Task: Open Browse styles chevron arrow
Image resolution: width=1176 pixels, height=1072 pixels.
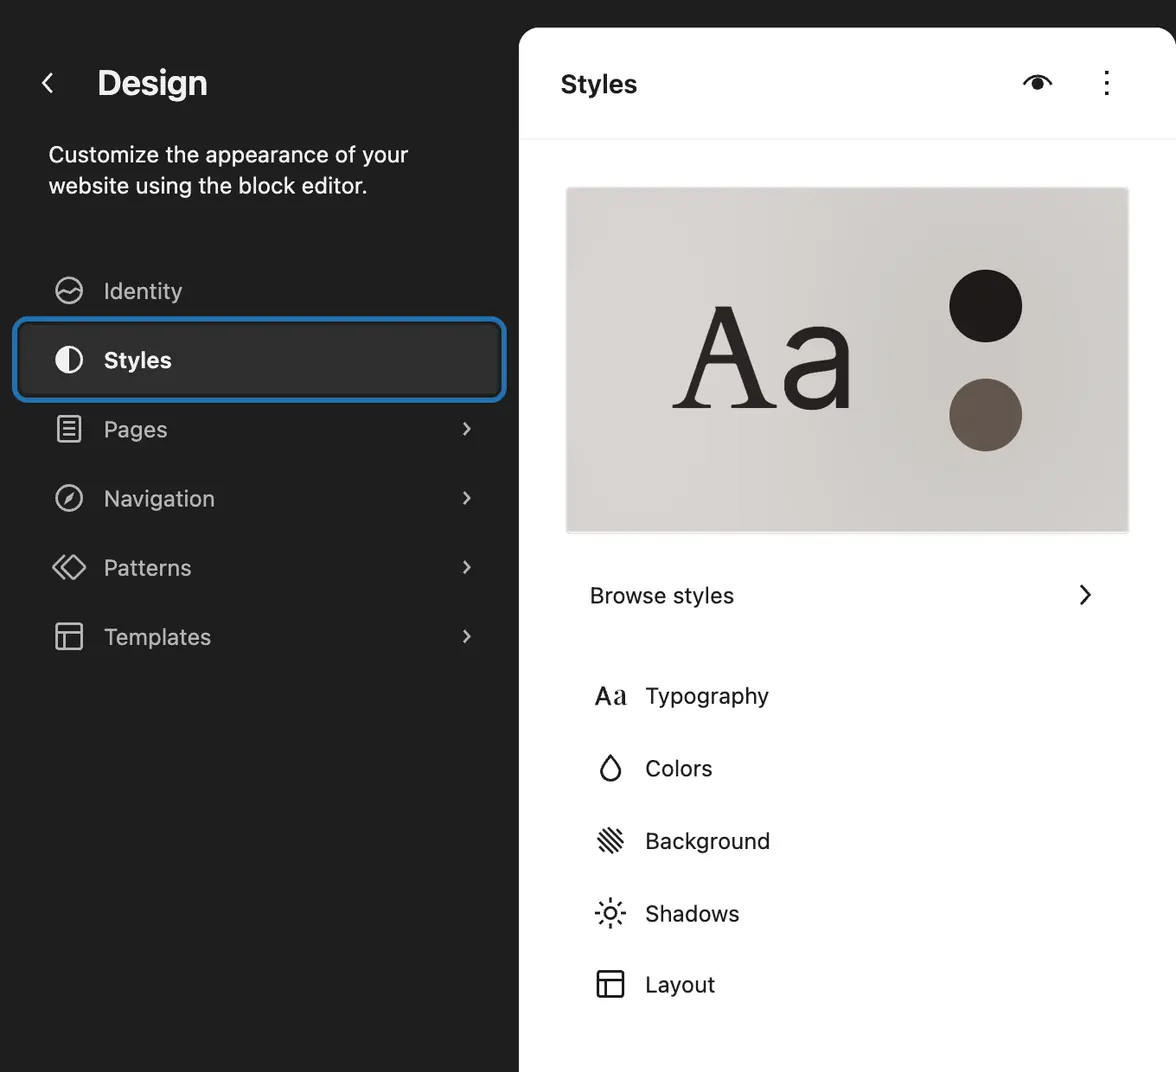Action: point(1084,595)
